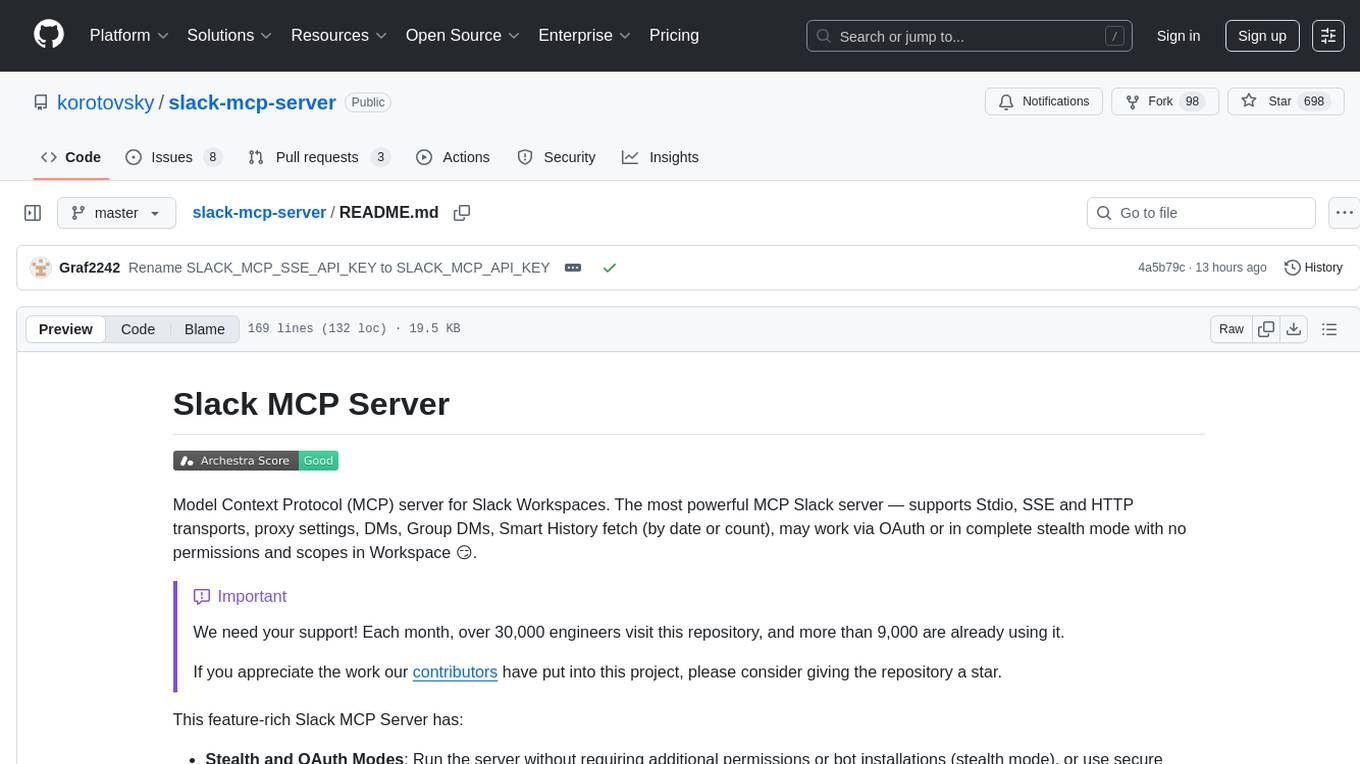Open the file History
Screen dimensions: 1360x764
[1313, 267]
